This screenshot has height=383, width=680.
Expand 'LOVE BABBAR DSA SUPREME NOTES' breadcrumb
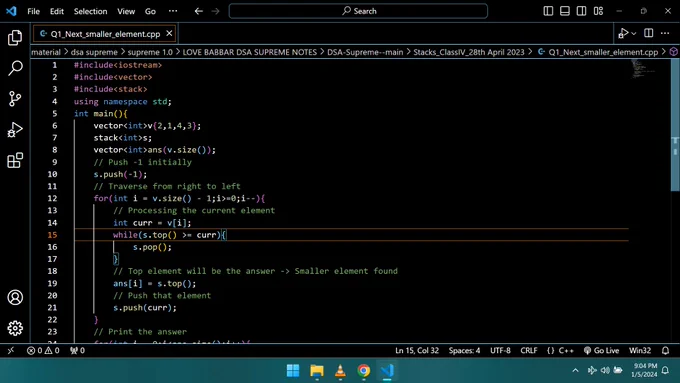(250, 52)
